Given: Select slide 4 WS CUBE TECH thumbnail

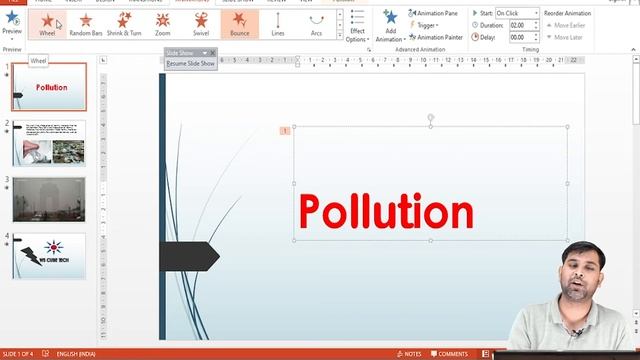Looking at the screenshot, I should [x=49, y=256].
